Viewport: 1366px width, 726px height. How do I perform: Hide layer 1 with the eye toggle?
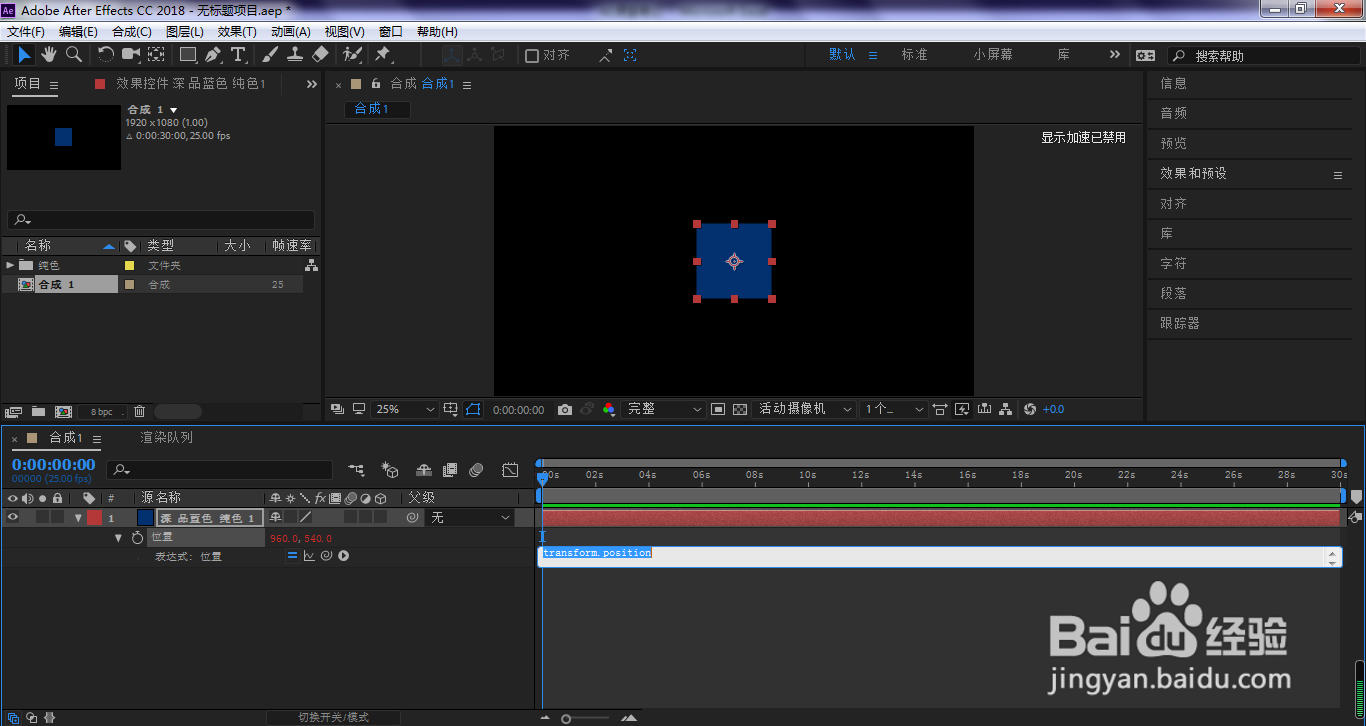click(13, 517)
